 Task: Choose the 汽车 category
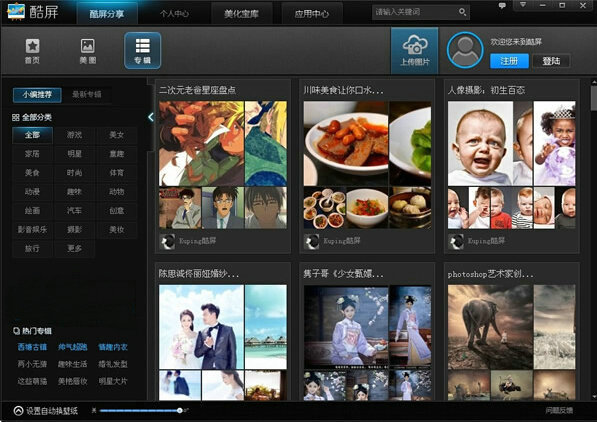click(74, 210)
